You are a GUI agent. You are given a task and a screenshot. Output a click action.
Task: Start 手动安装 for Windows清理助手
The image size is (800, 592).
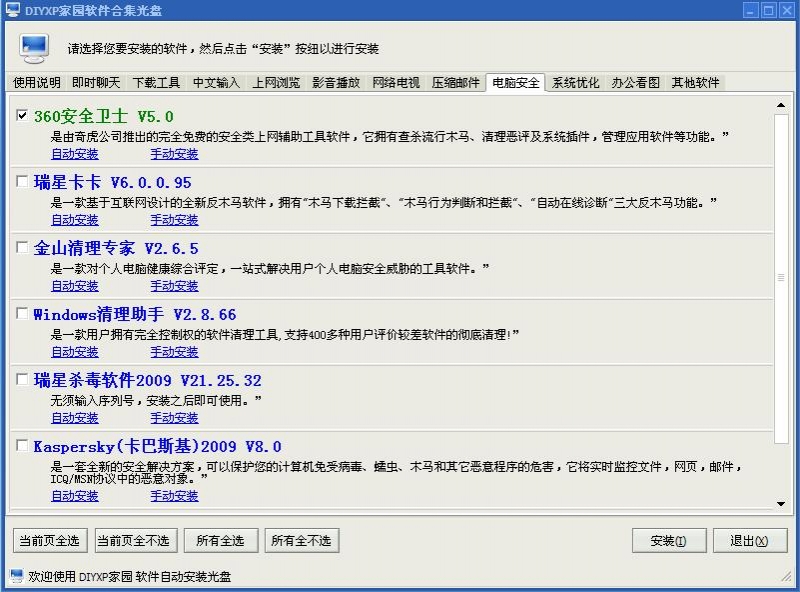[174, 352]
